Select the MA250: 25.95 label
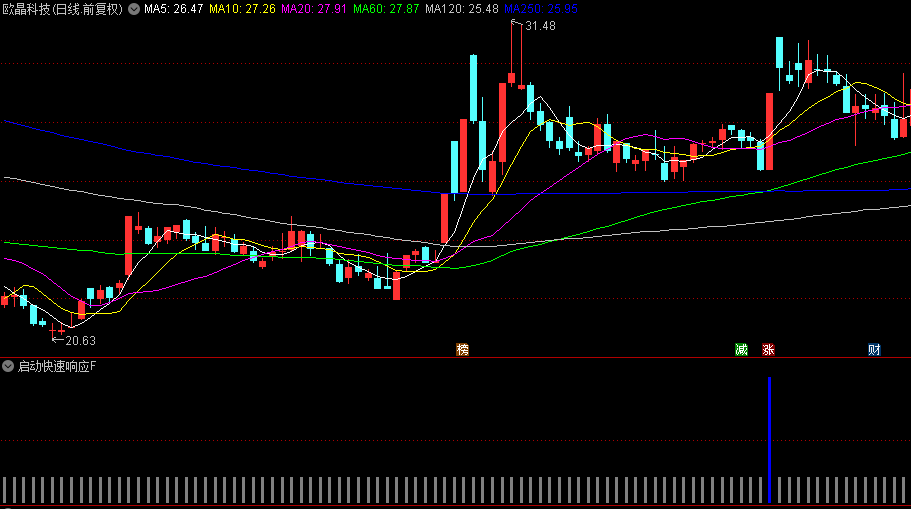This screenshot has width=911, height=509. (x=541, y=9)
